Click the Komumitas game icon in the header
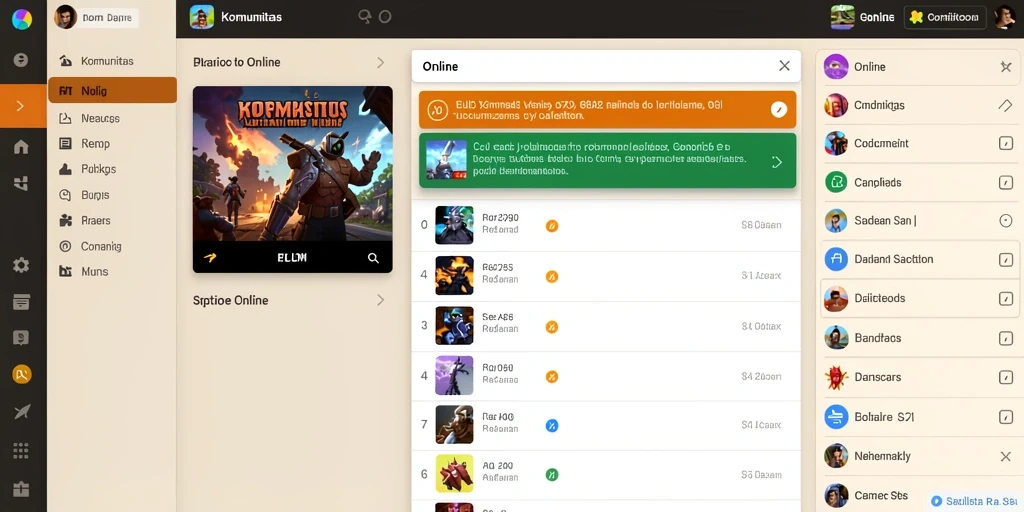The image size is (1024, 512). pos(202,18)
